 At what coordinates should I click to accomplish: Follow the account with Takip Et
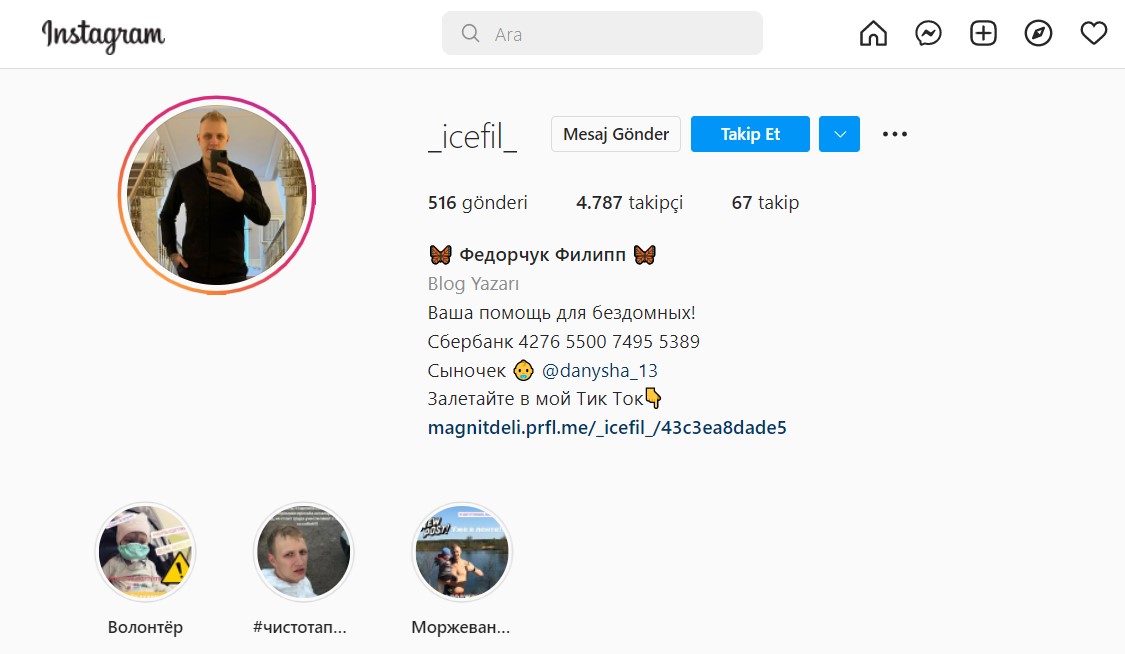coord(750,134)
